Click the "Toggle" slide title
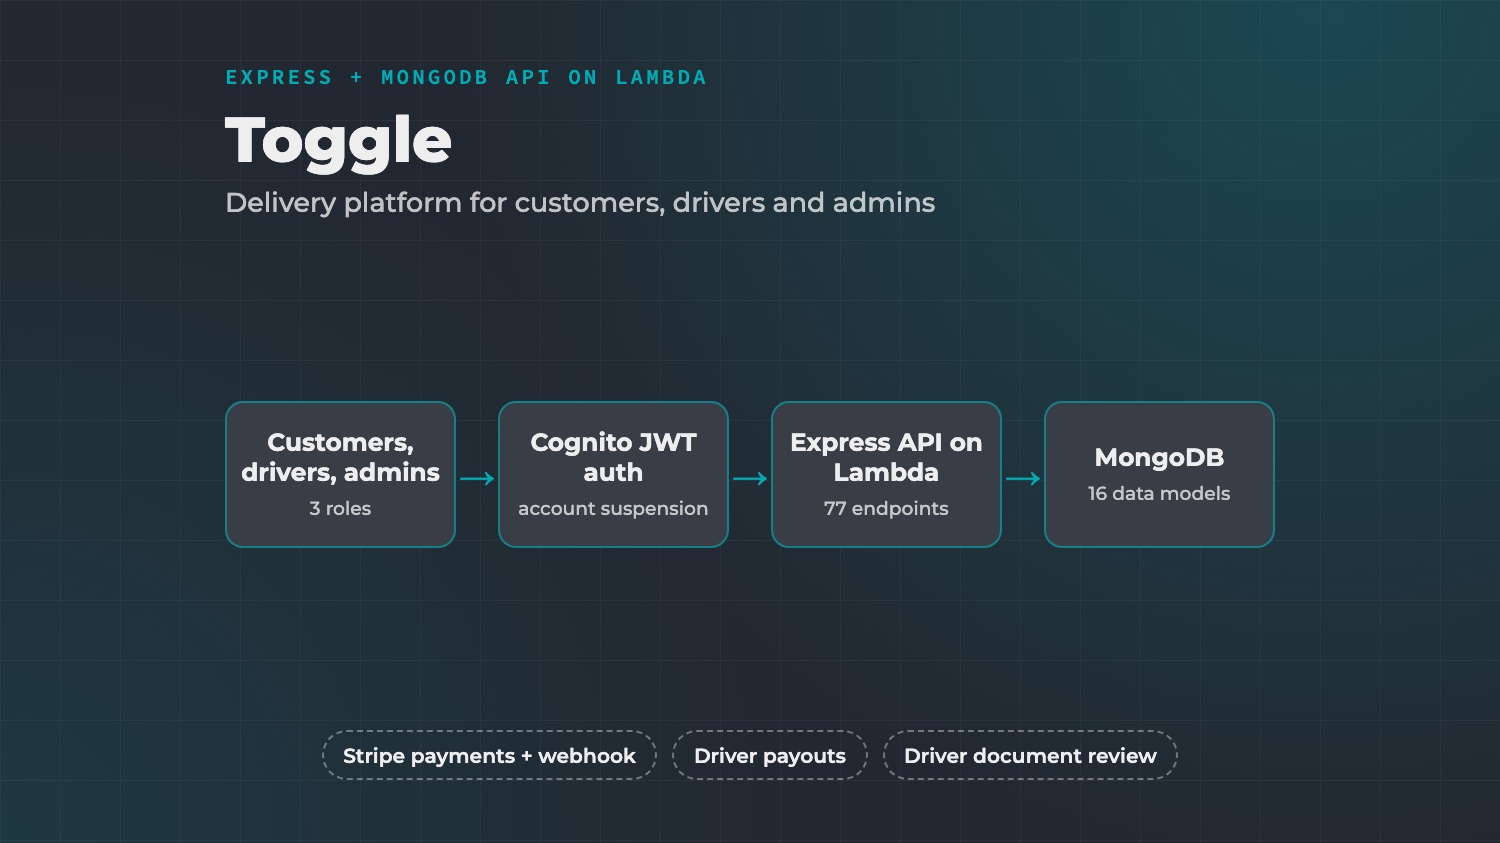The width and height of the screenshot is (1500, 843). click(x=338, y=141)
